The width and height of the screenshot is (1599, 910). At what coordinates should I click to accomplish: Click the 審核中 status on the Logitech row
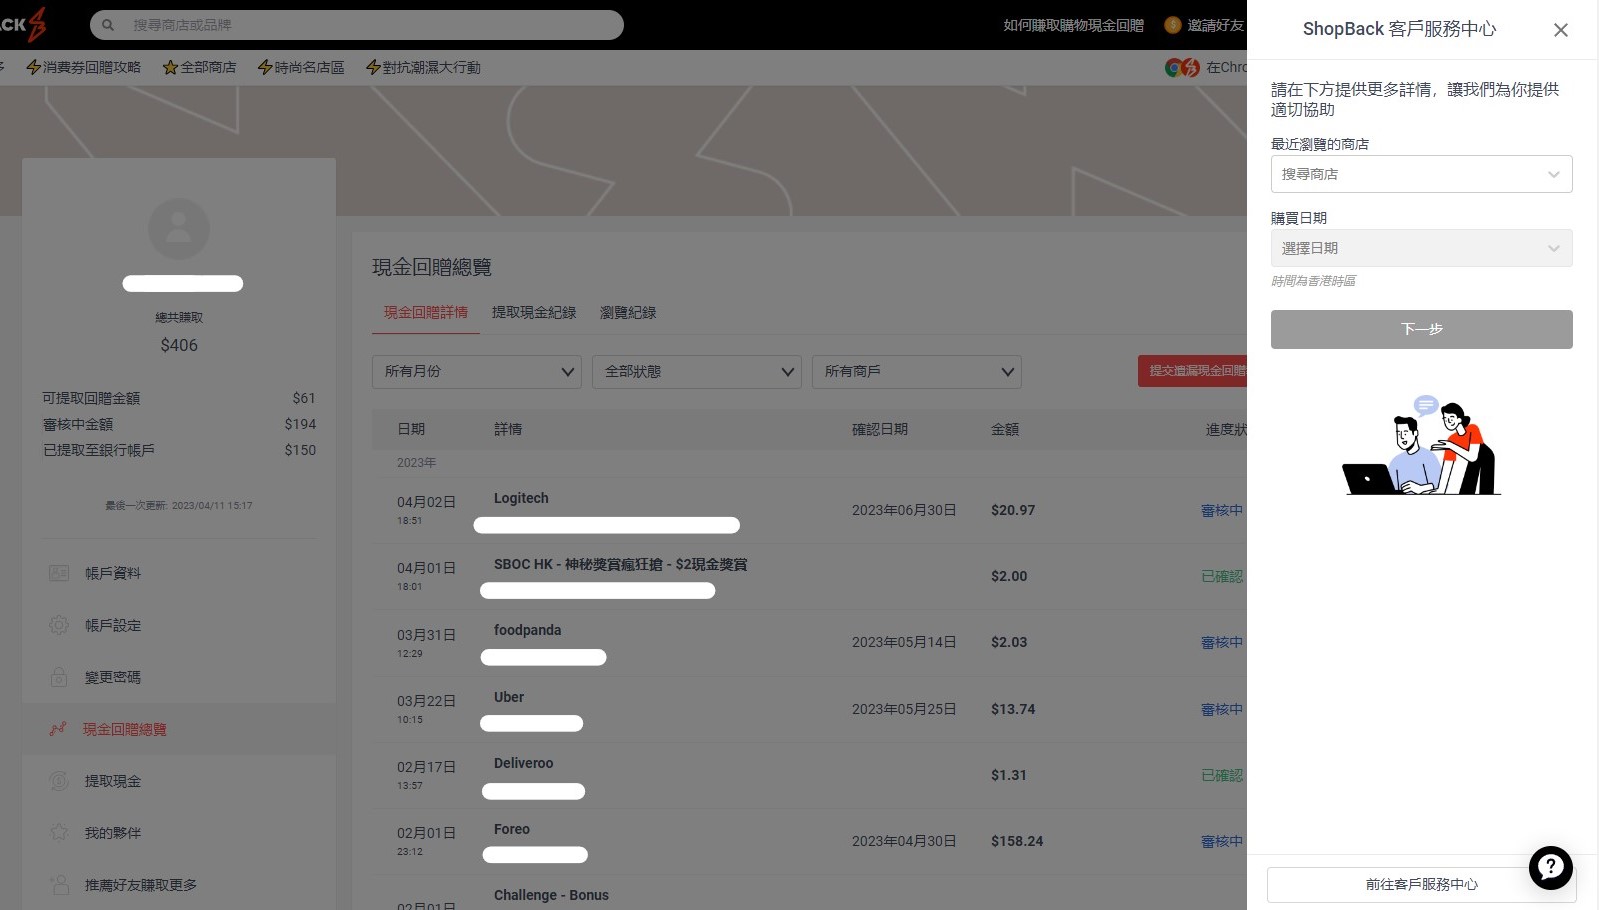point(1222,510)
